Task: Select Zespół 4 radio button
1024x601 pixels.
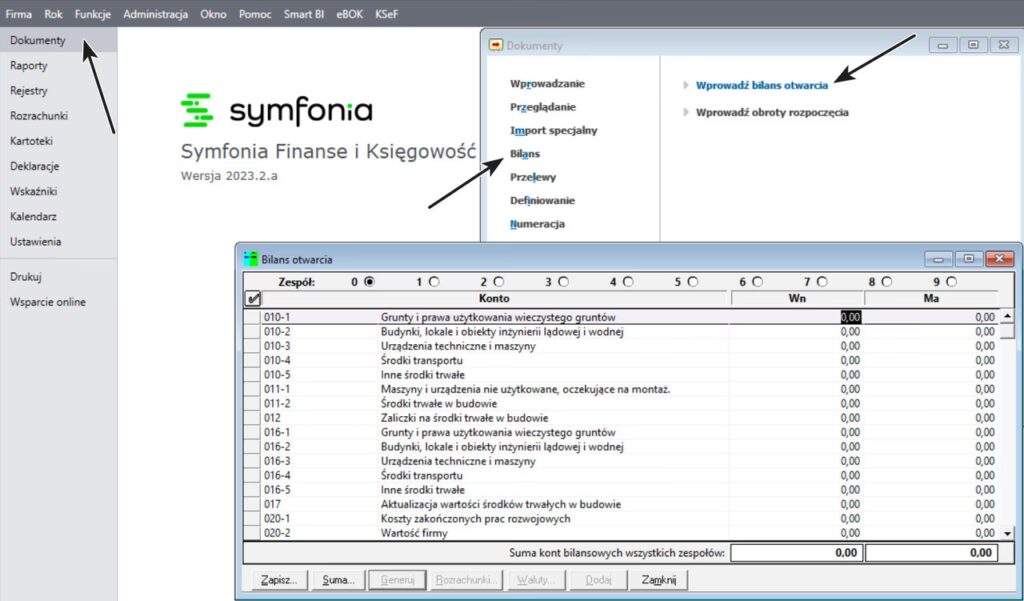Action: click(628, 282)
